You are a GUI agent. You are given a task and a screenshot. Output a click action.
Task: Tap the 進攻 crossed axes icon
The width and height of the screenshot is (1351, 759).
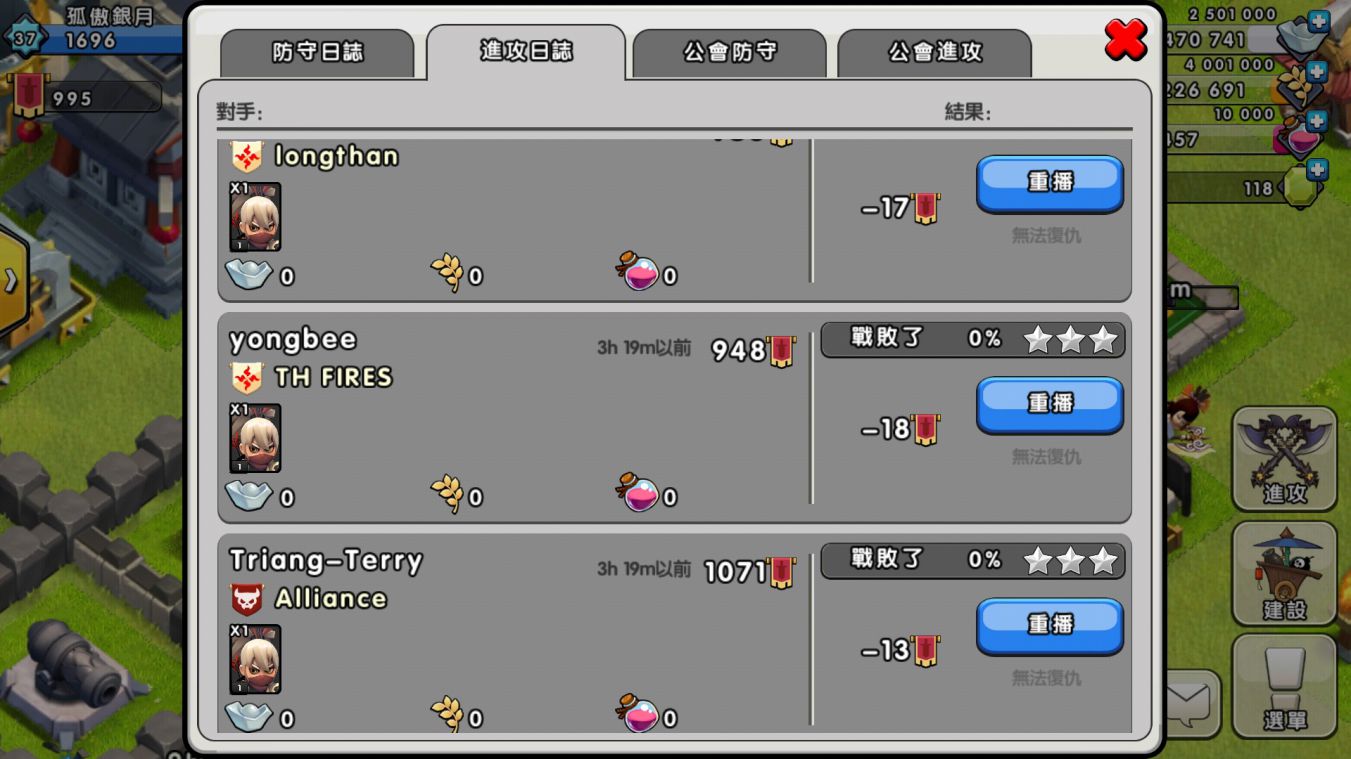click(1285, 459)
